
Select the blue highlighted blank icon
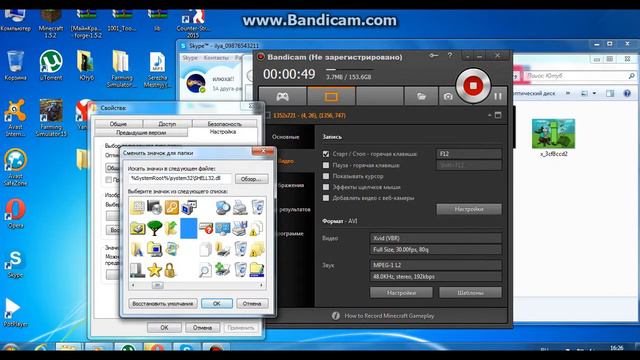pos(189,229)
